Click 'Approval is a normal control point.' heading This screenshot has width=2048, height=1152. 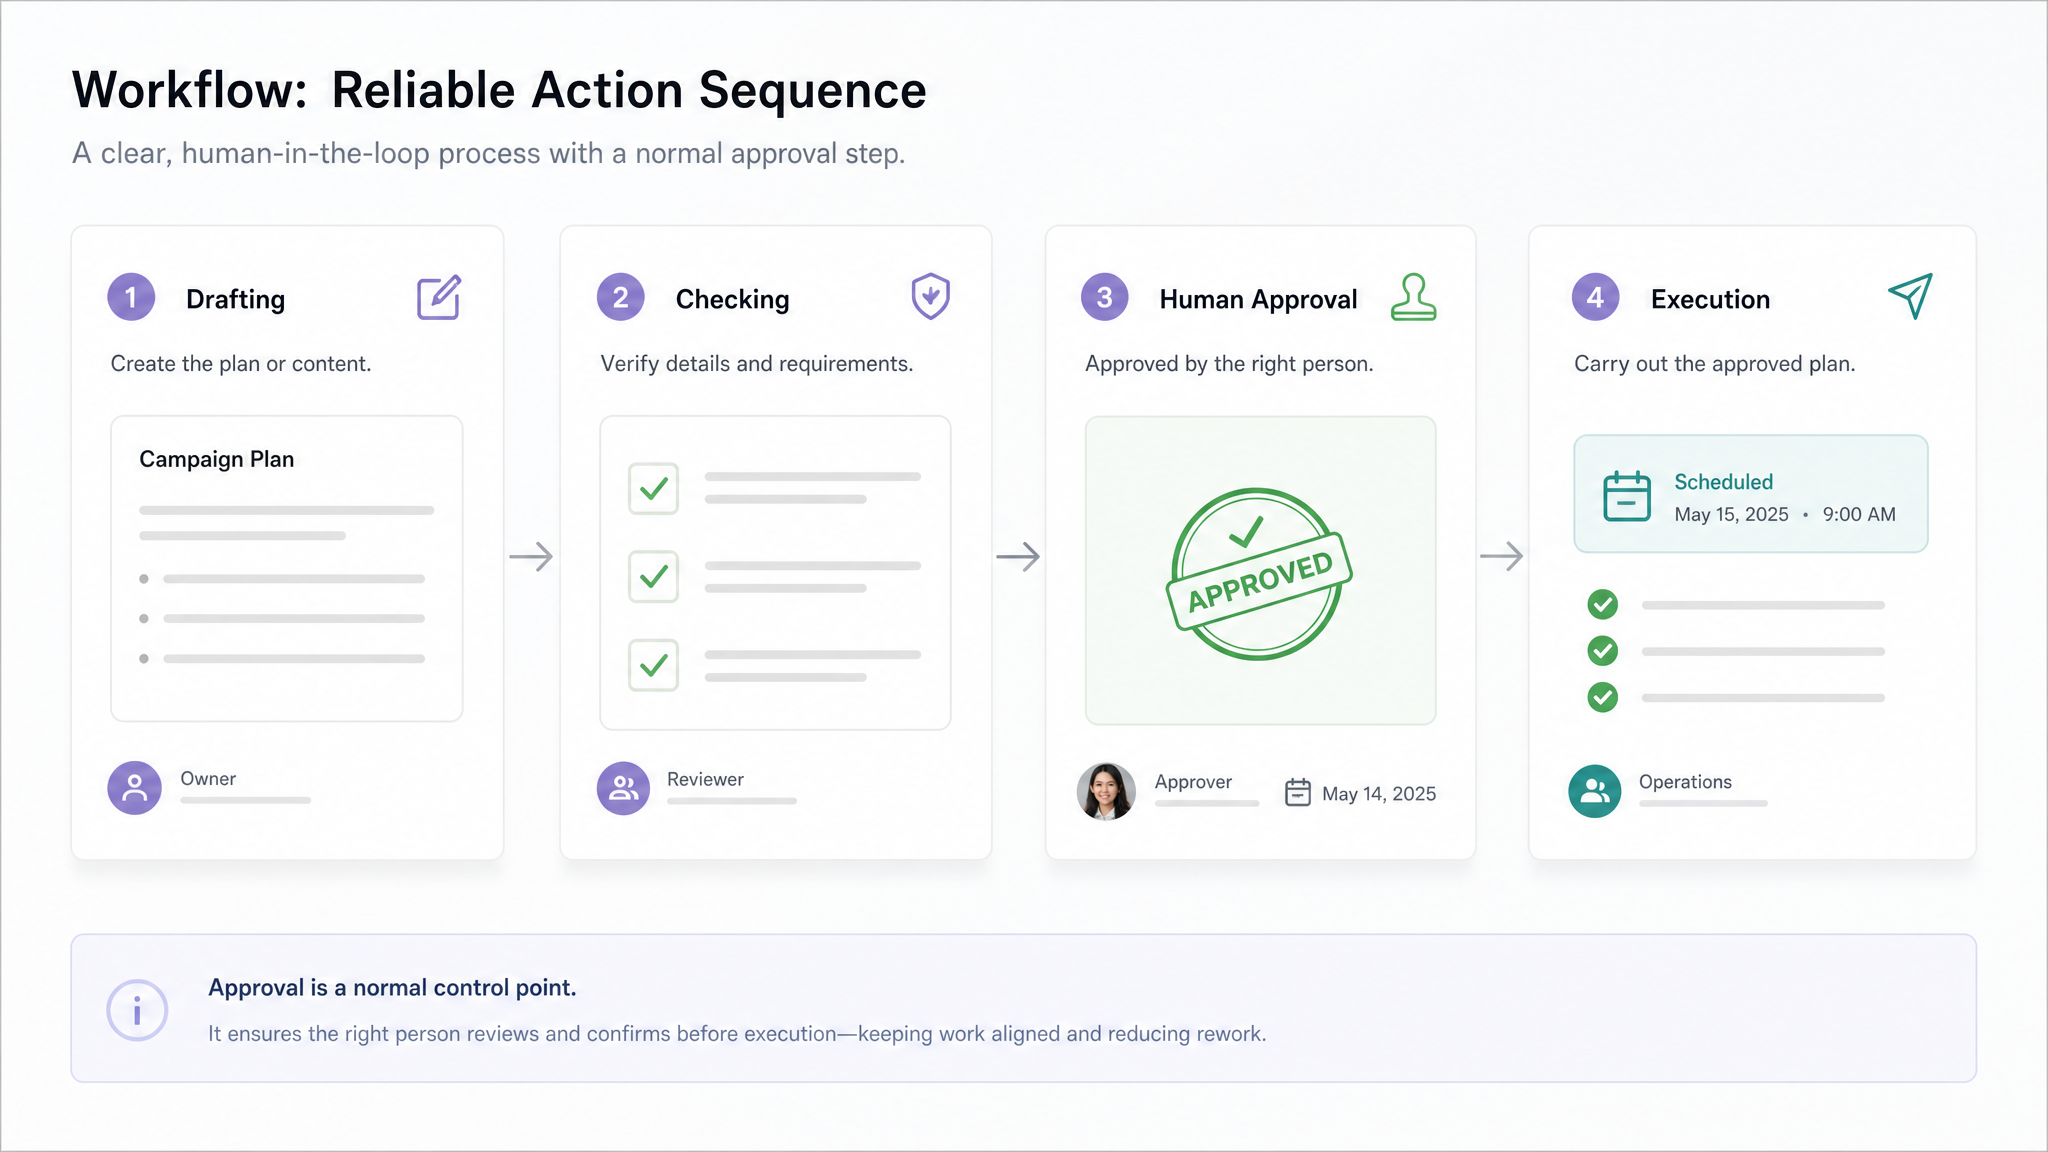tap(392, 988)
